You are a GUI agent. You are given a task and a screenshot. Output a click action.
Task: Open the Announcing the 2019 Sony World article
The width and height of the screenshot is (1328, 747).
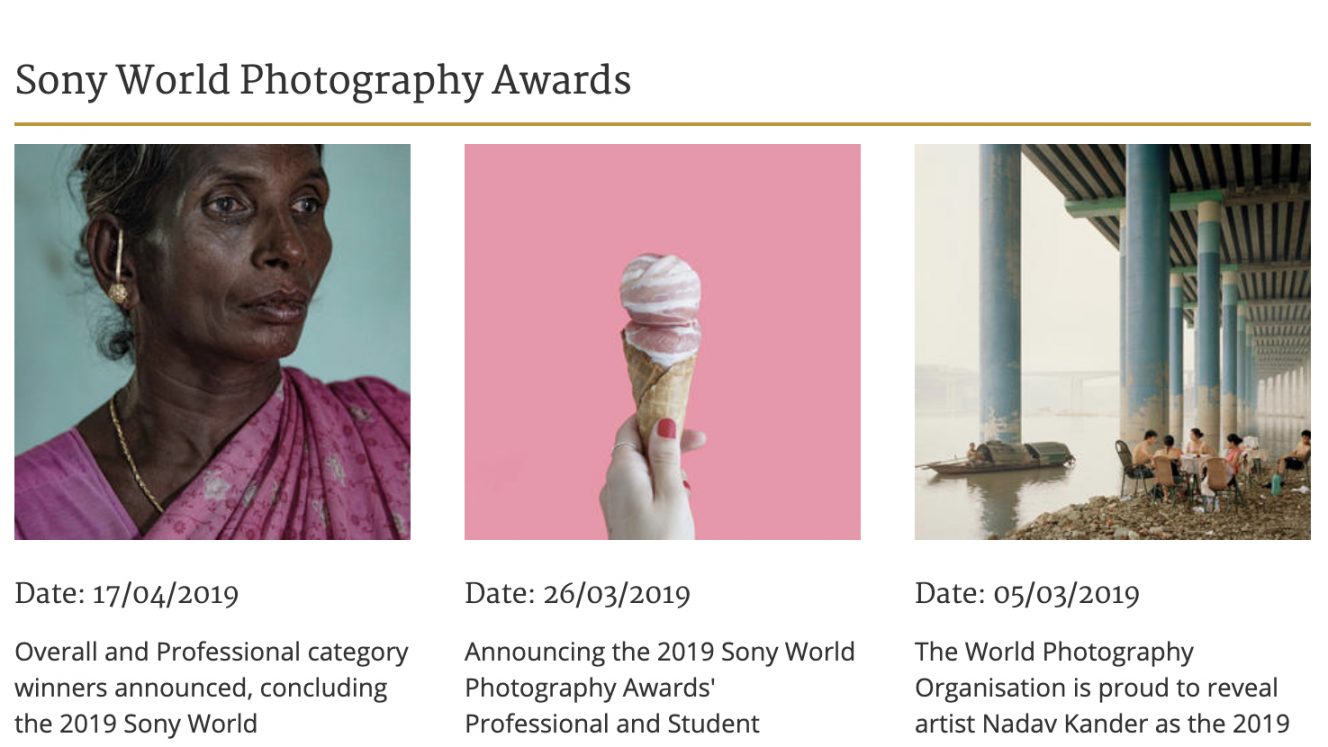pyautogui.click(x=660, y=688)
